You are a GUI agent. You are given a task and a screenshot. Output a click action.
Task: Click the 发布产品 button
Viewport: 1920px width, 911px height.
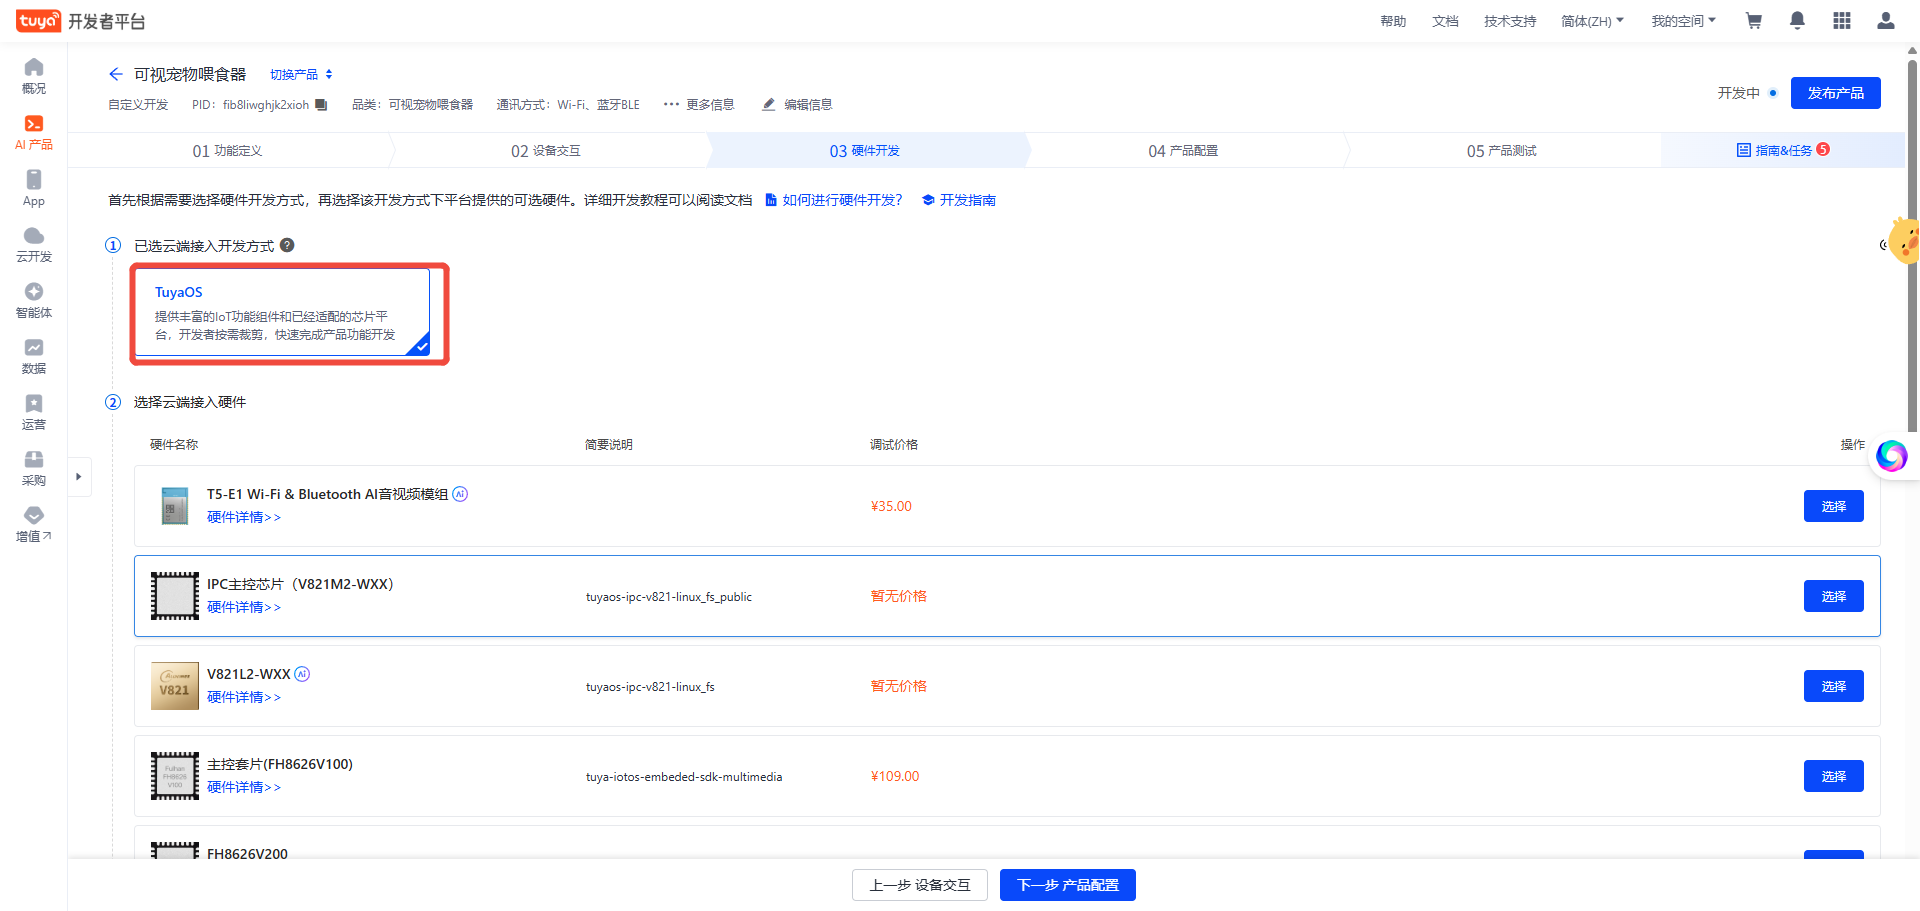click(1835, 93)
